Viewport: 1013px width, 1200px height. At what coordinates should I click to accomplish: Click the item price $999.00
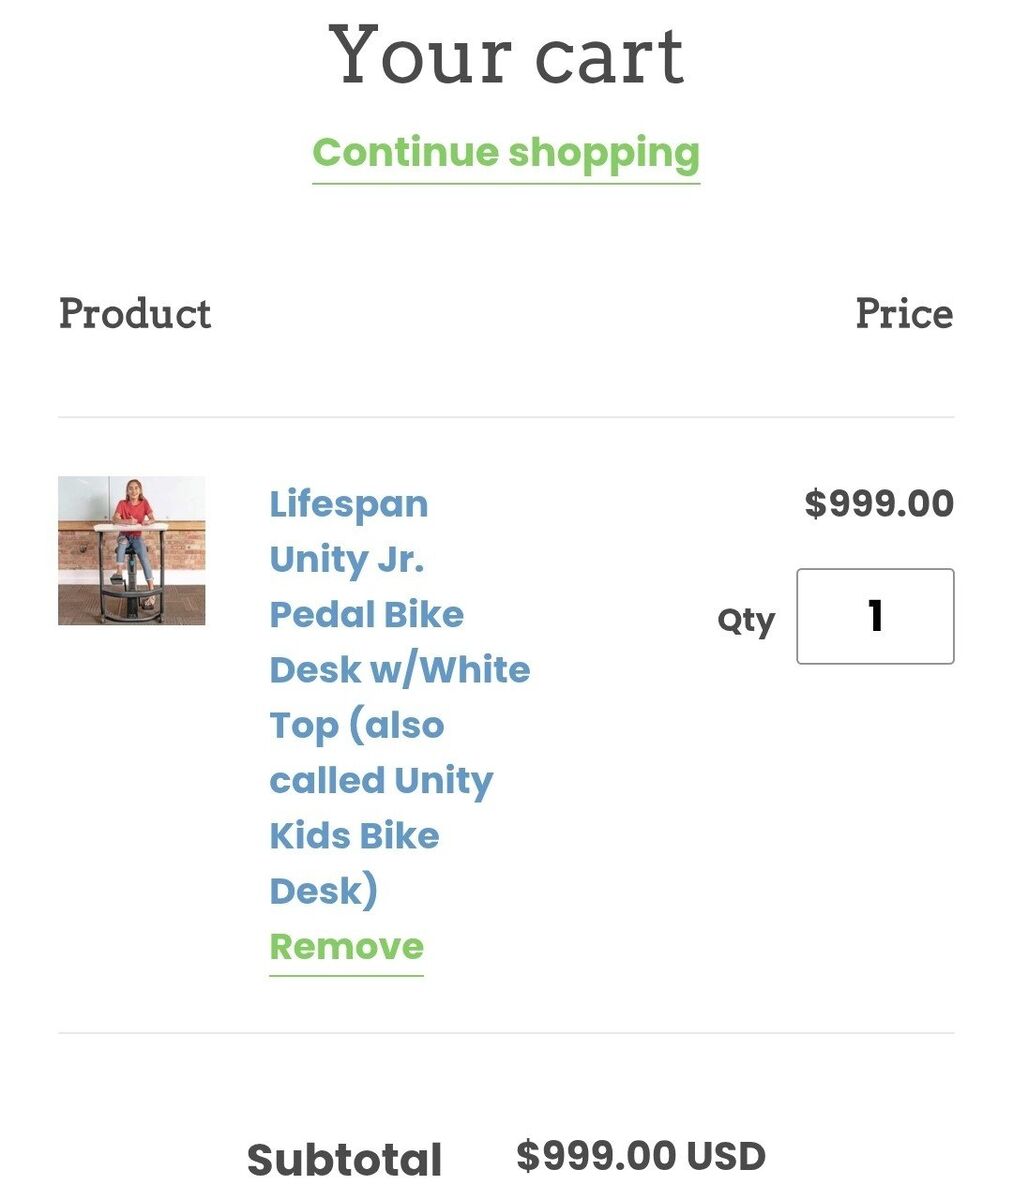tap(879, 503)
